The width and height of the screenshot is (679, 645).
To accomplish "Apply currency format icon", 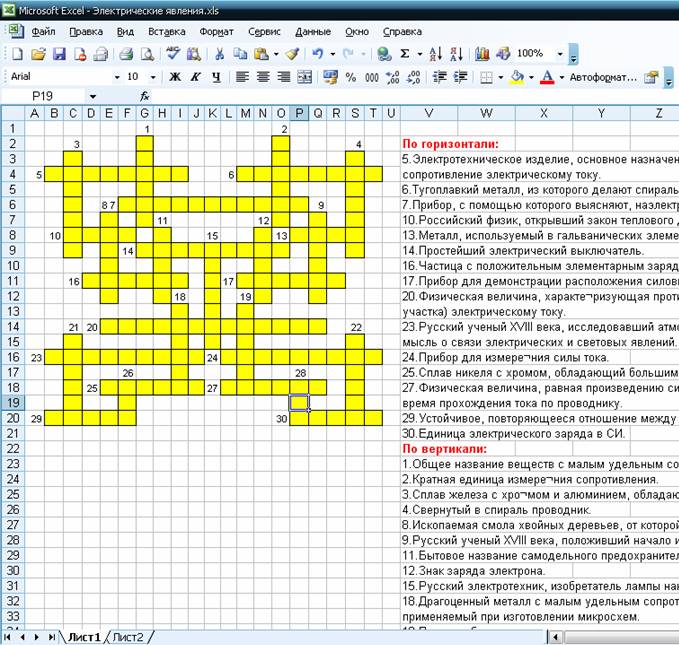I will [x=330, y=77].
